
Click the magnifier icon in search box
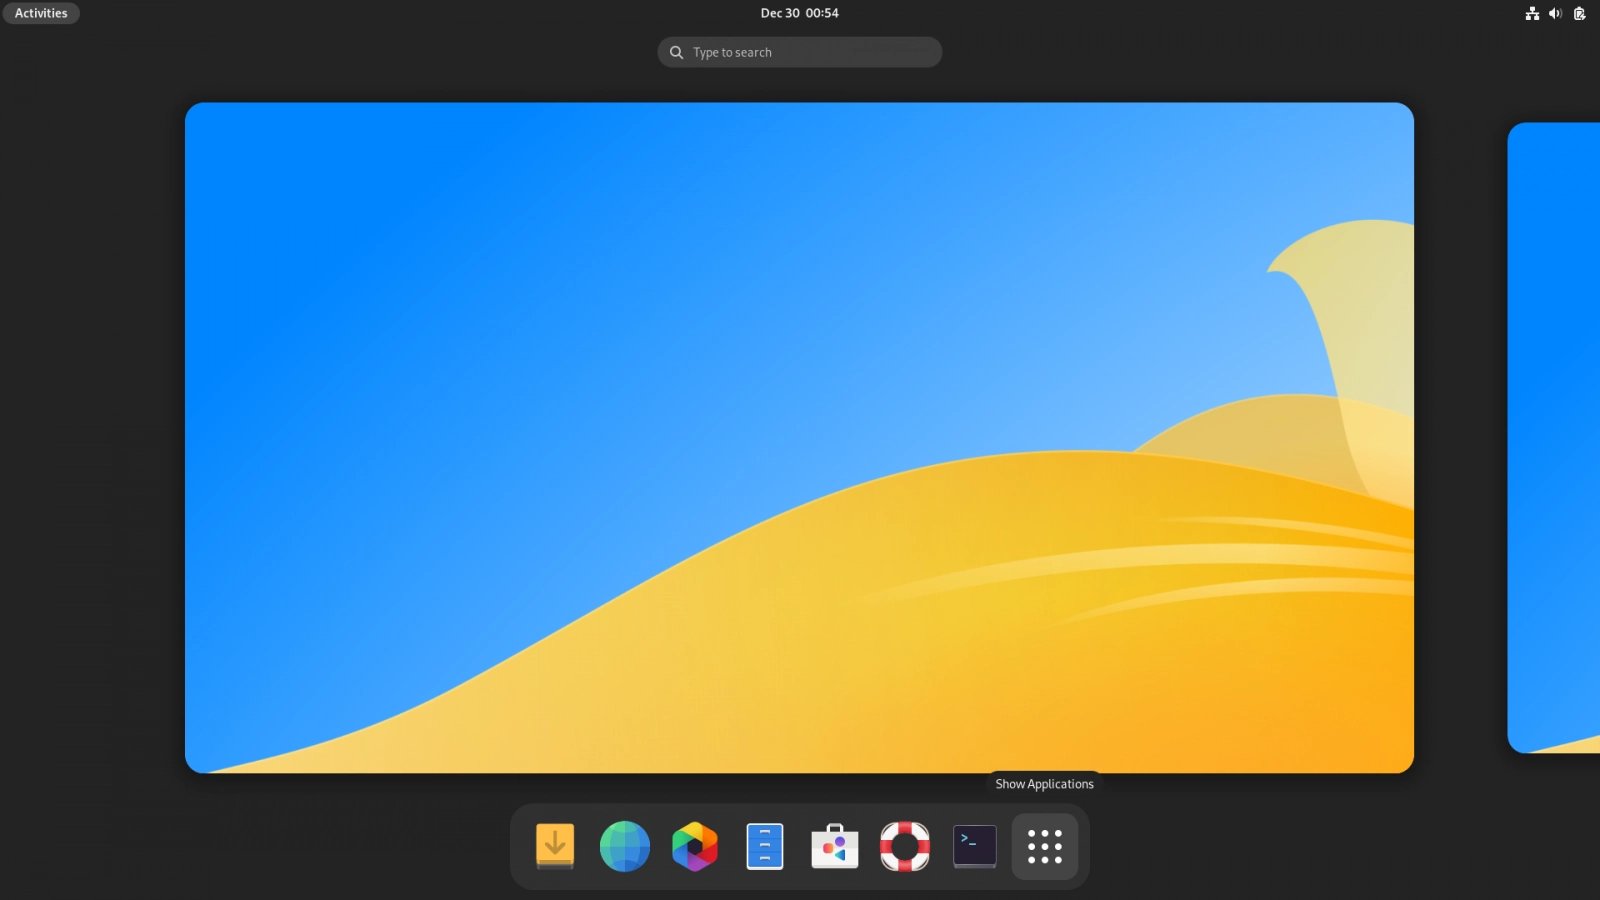click(x=677, y=52)
